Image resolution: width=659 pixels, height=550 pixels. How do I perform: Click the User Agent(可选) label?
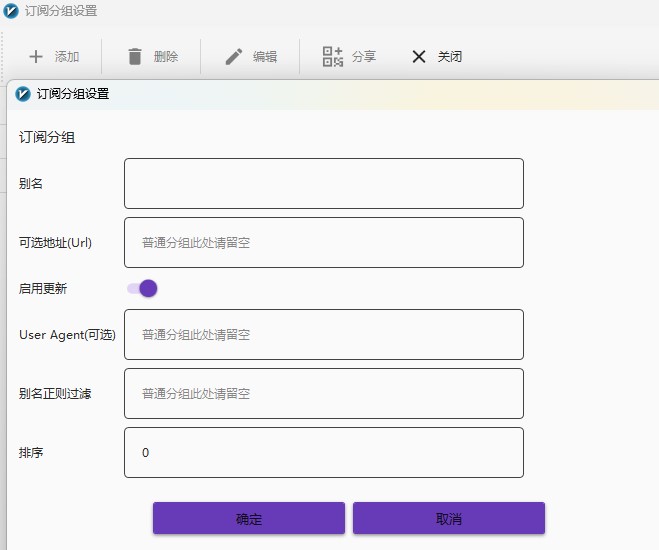coord(67,335)
